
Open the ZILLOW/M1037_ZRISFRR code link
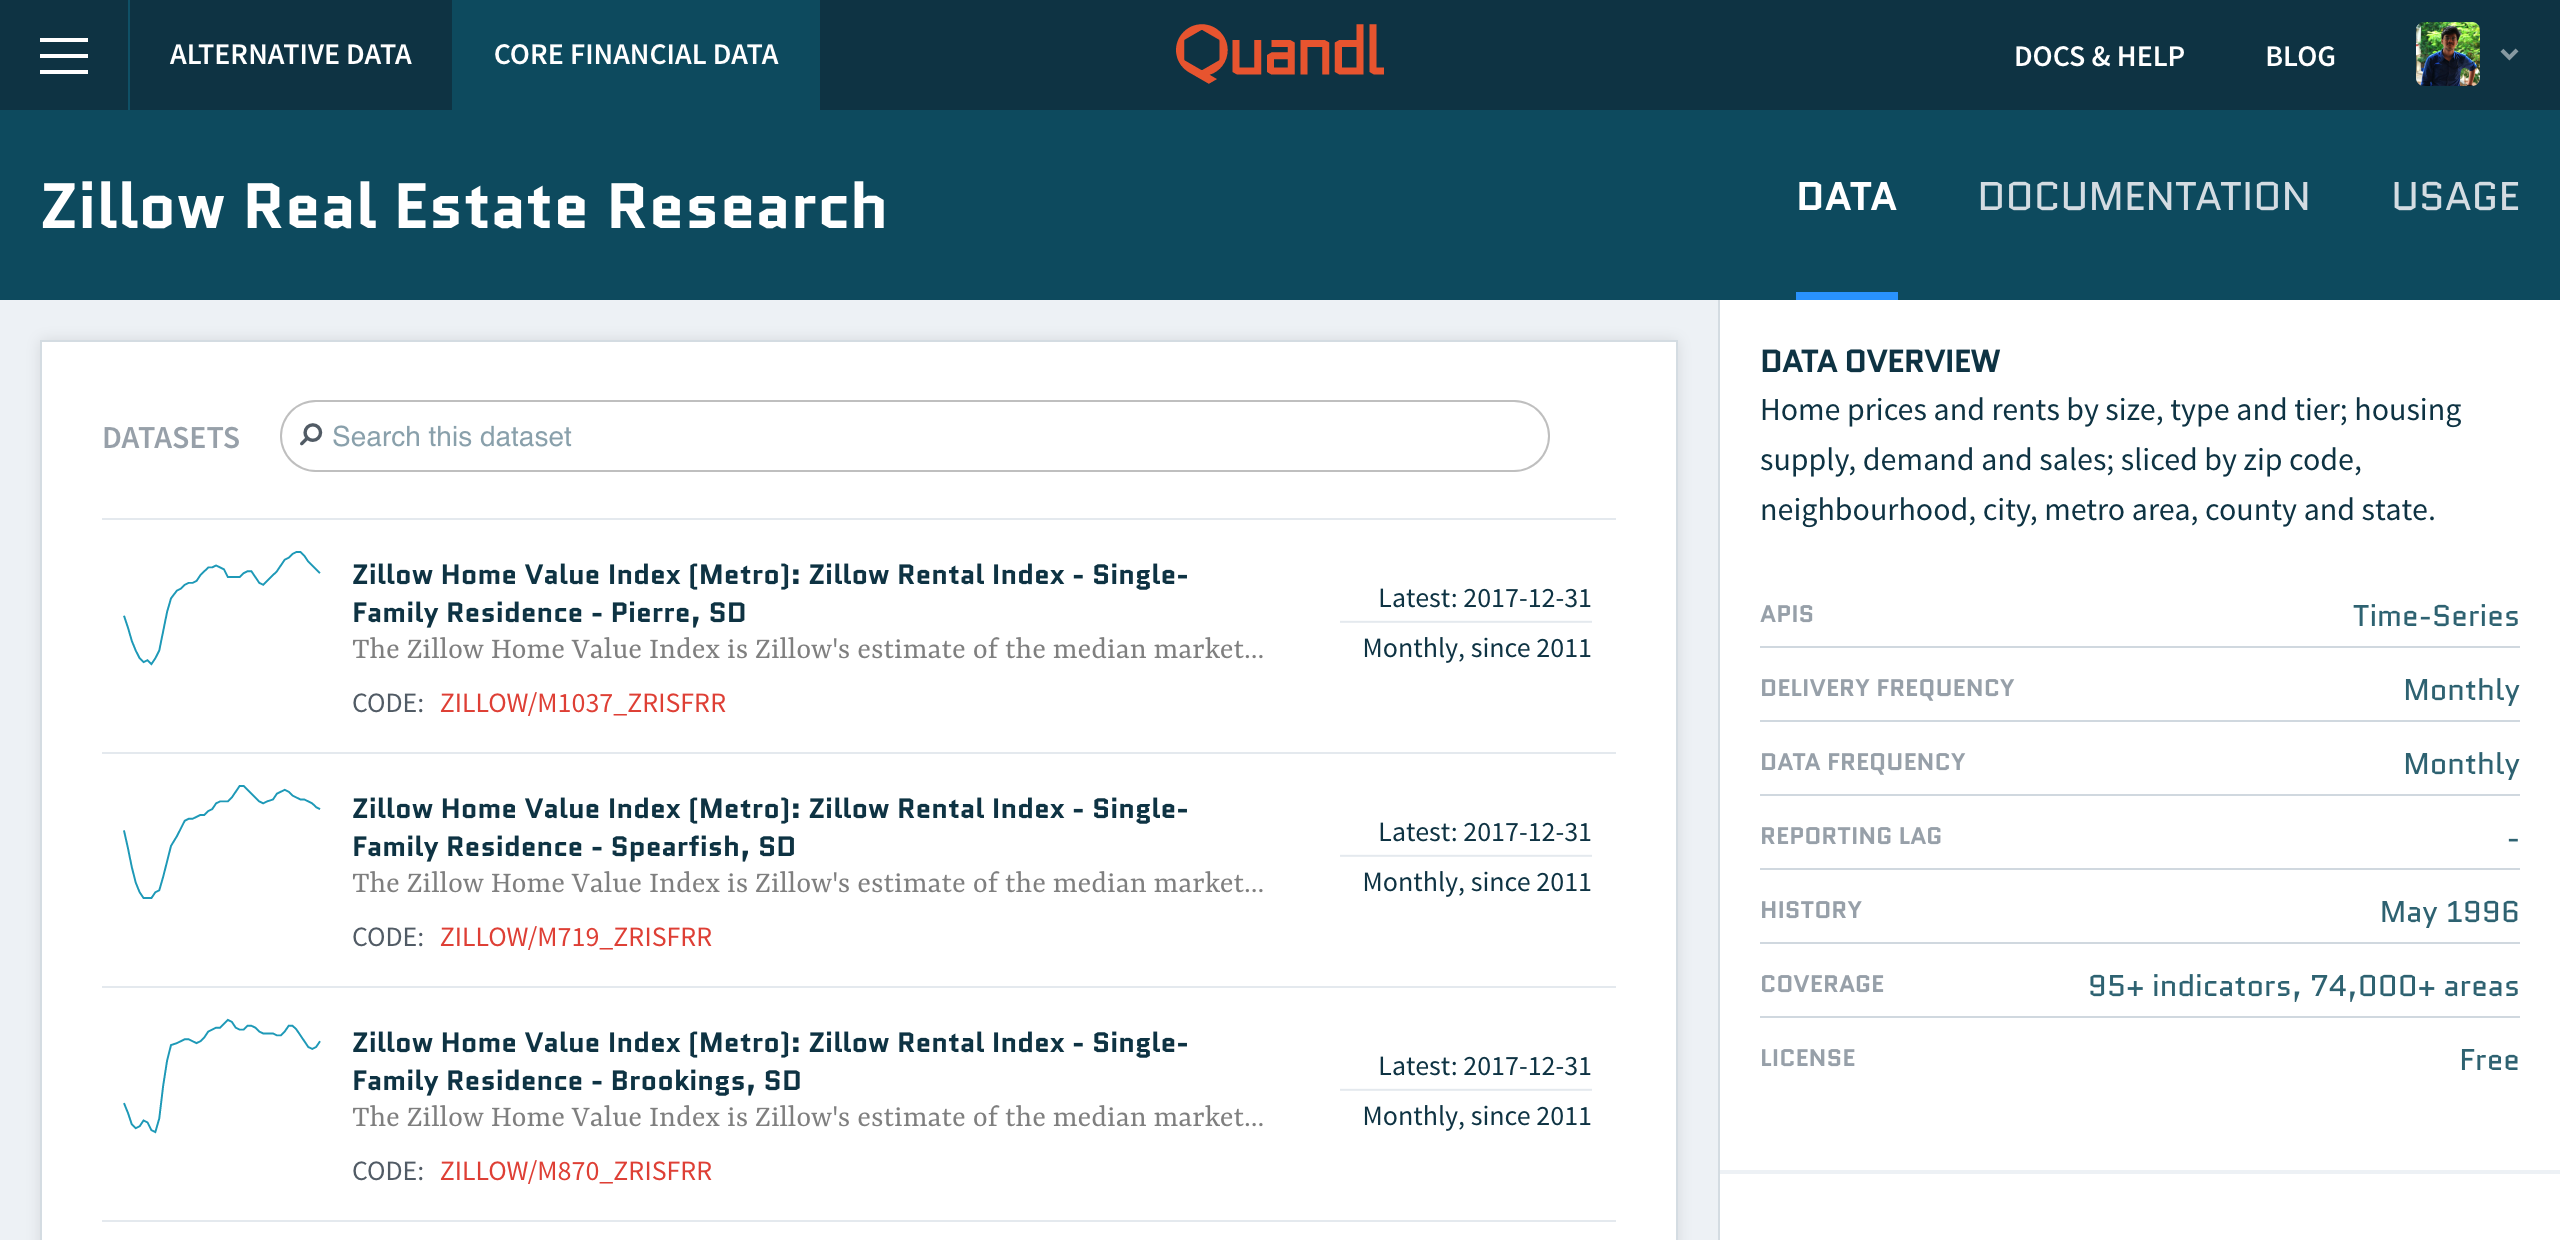[x=582, y=703]
